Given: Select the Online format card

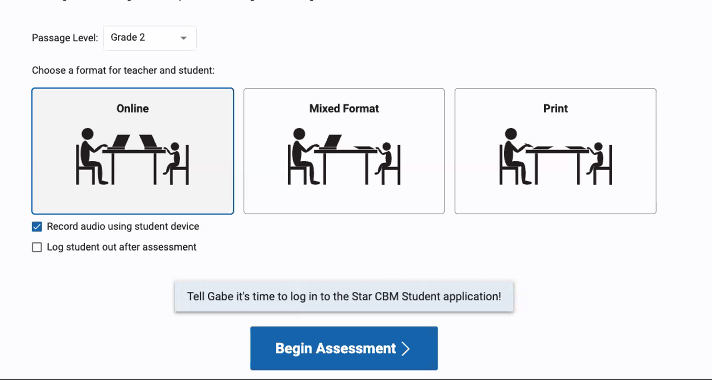Looking at the screenshot, I should 133,151.
